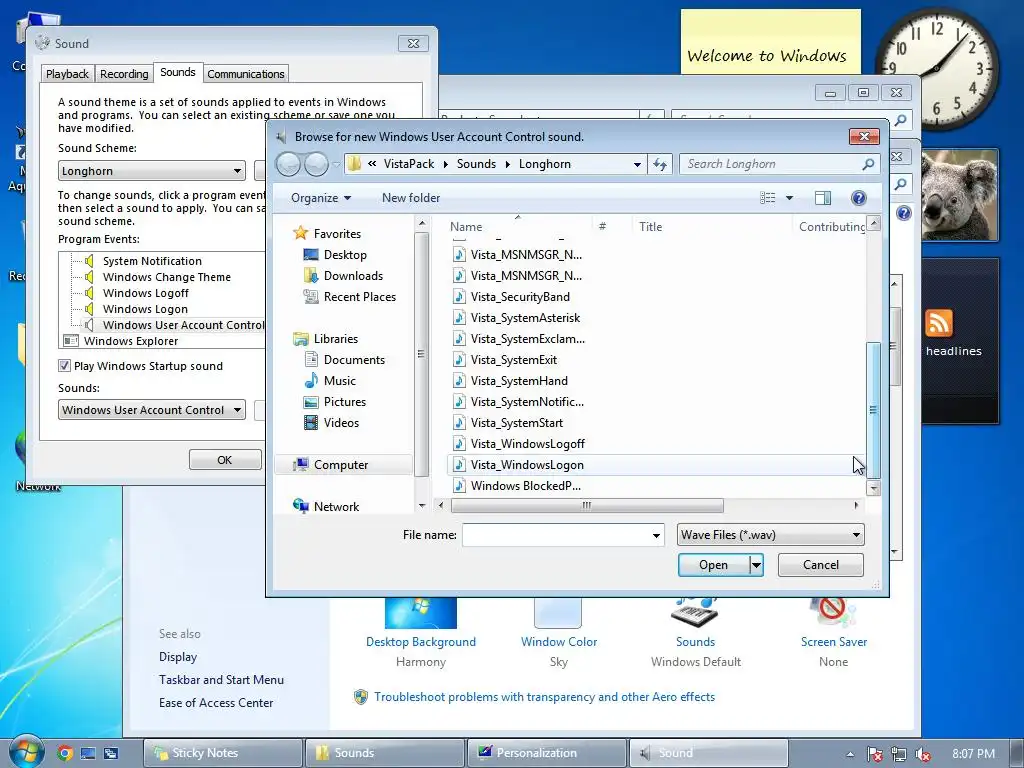Click the Start orb on the taskbar
The width and height of the screenshot is (1024, 768).
click(26, 751)
